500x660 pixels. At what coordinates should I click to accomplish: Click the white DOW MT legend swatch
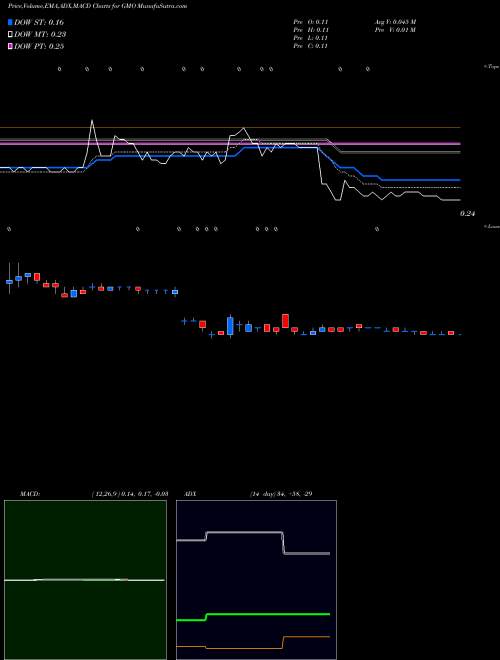coord(11,35)
